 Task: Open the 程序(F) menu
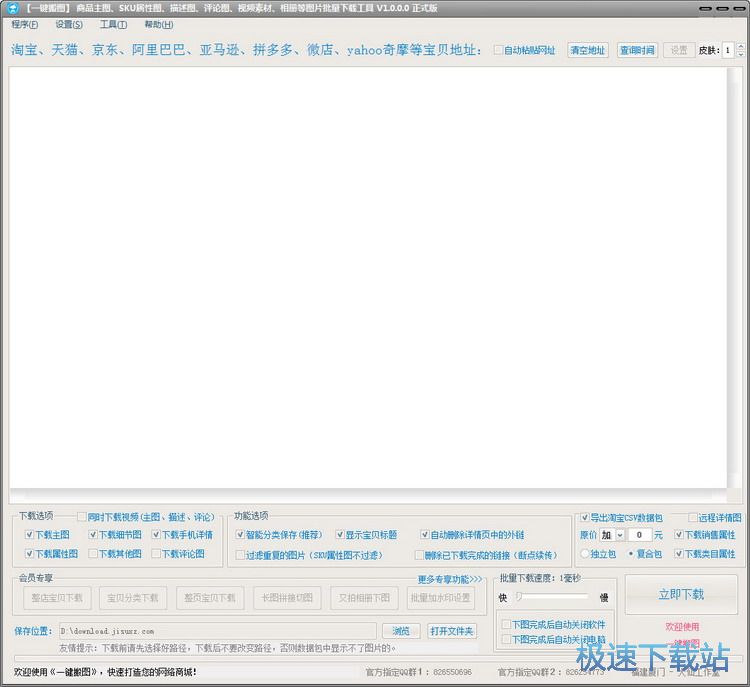[25, 25]
